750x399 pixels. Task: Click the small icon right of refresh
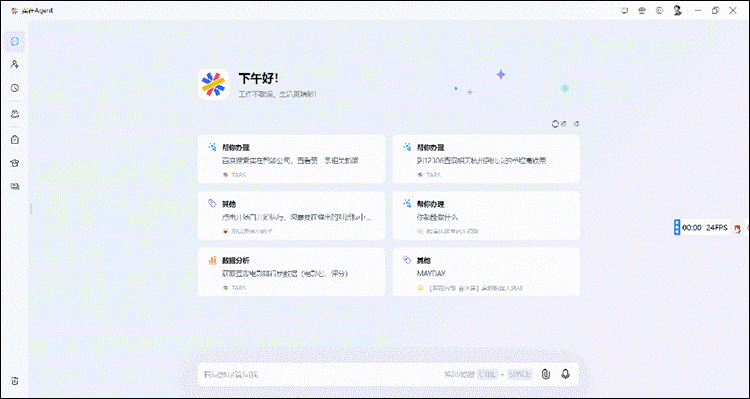tap(576, 124)
